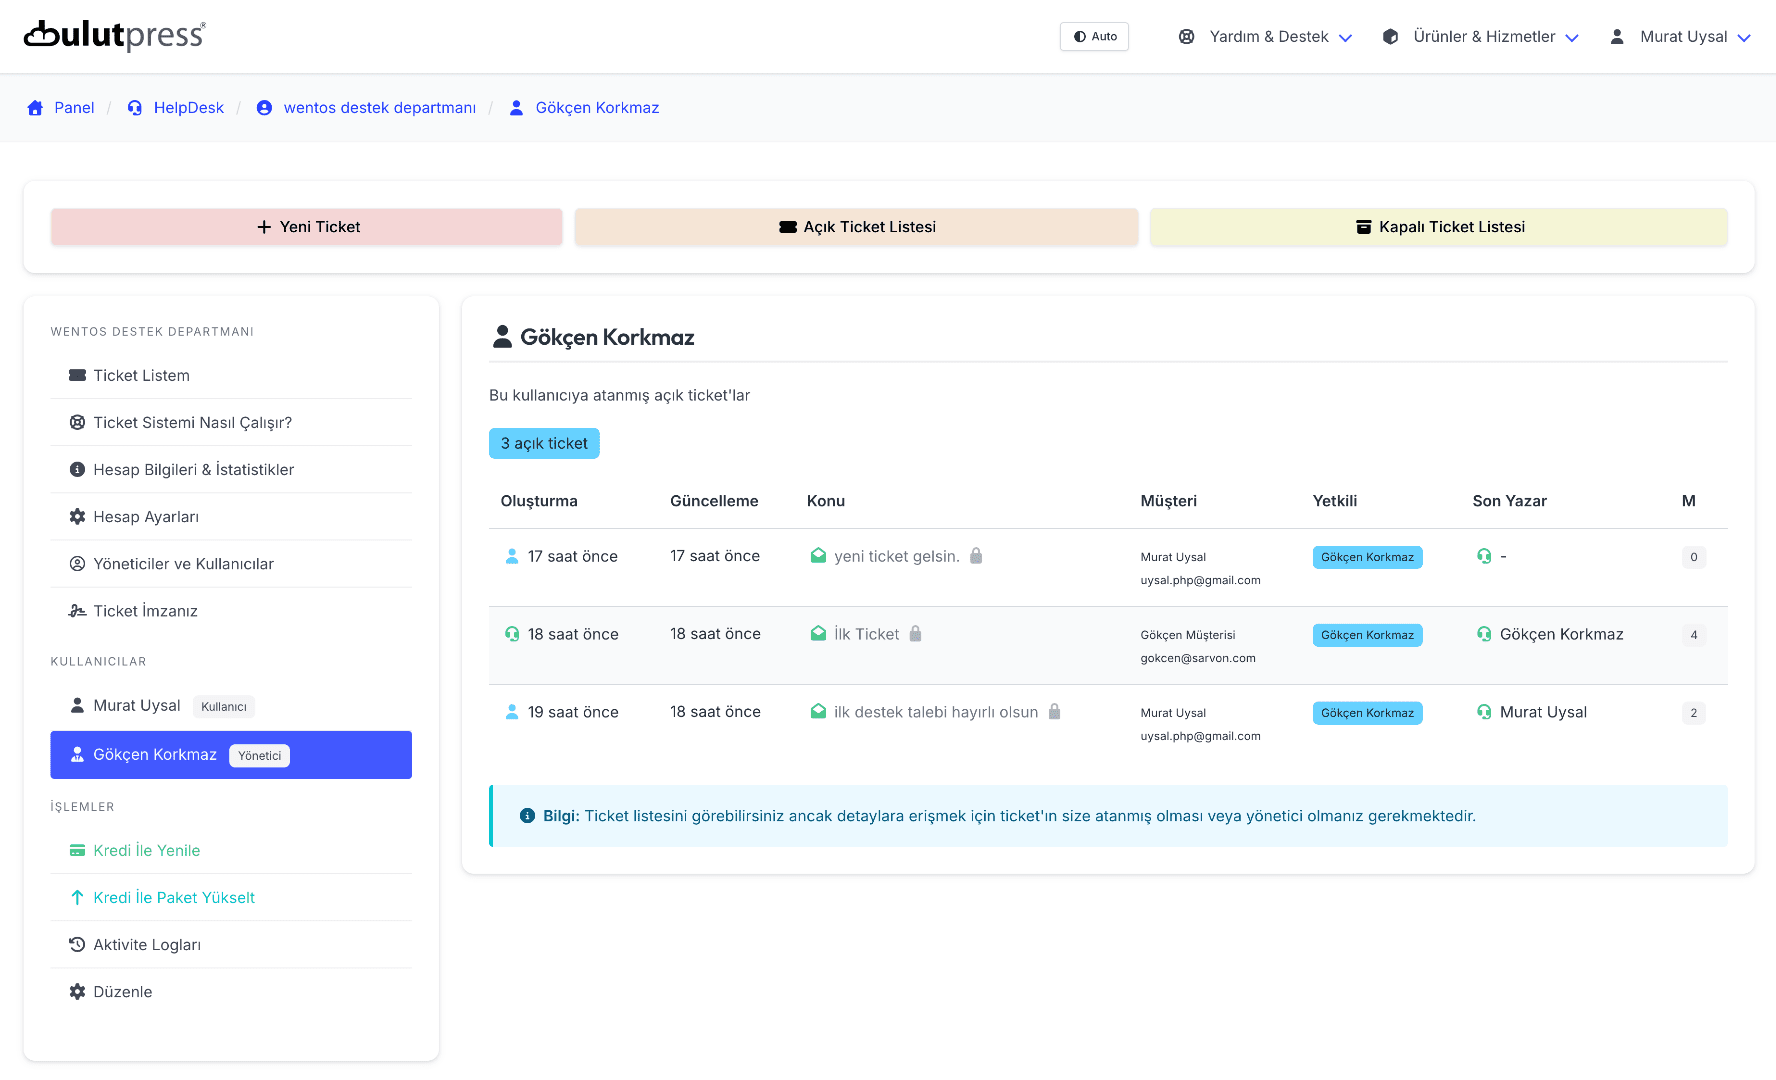Click the history icon beside Aktivite Logları
1776x1080 pixels.
[77, 945]
